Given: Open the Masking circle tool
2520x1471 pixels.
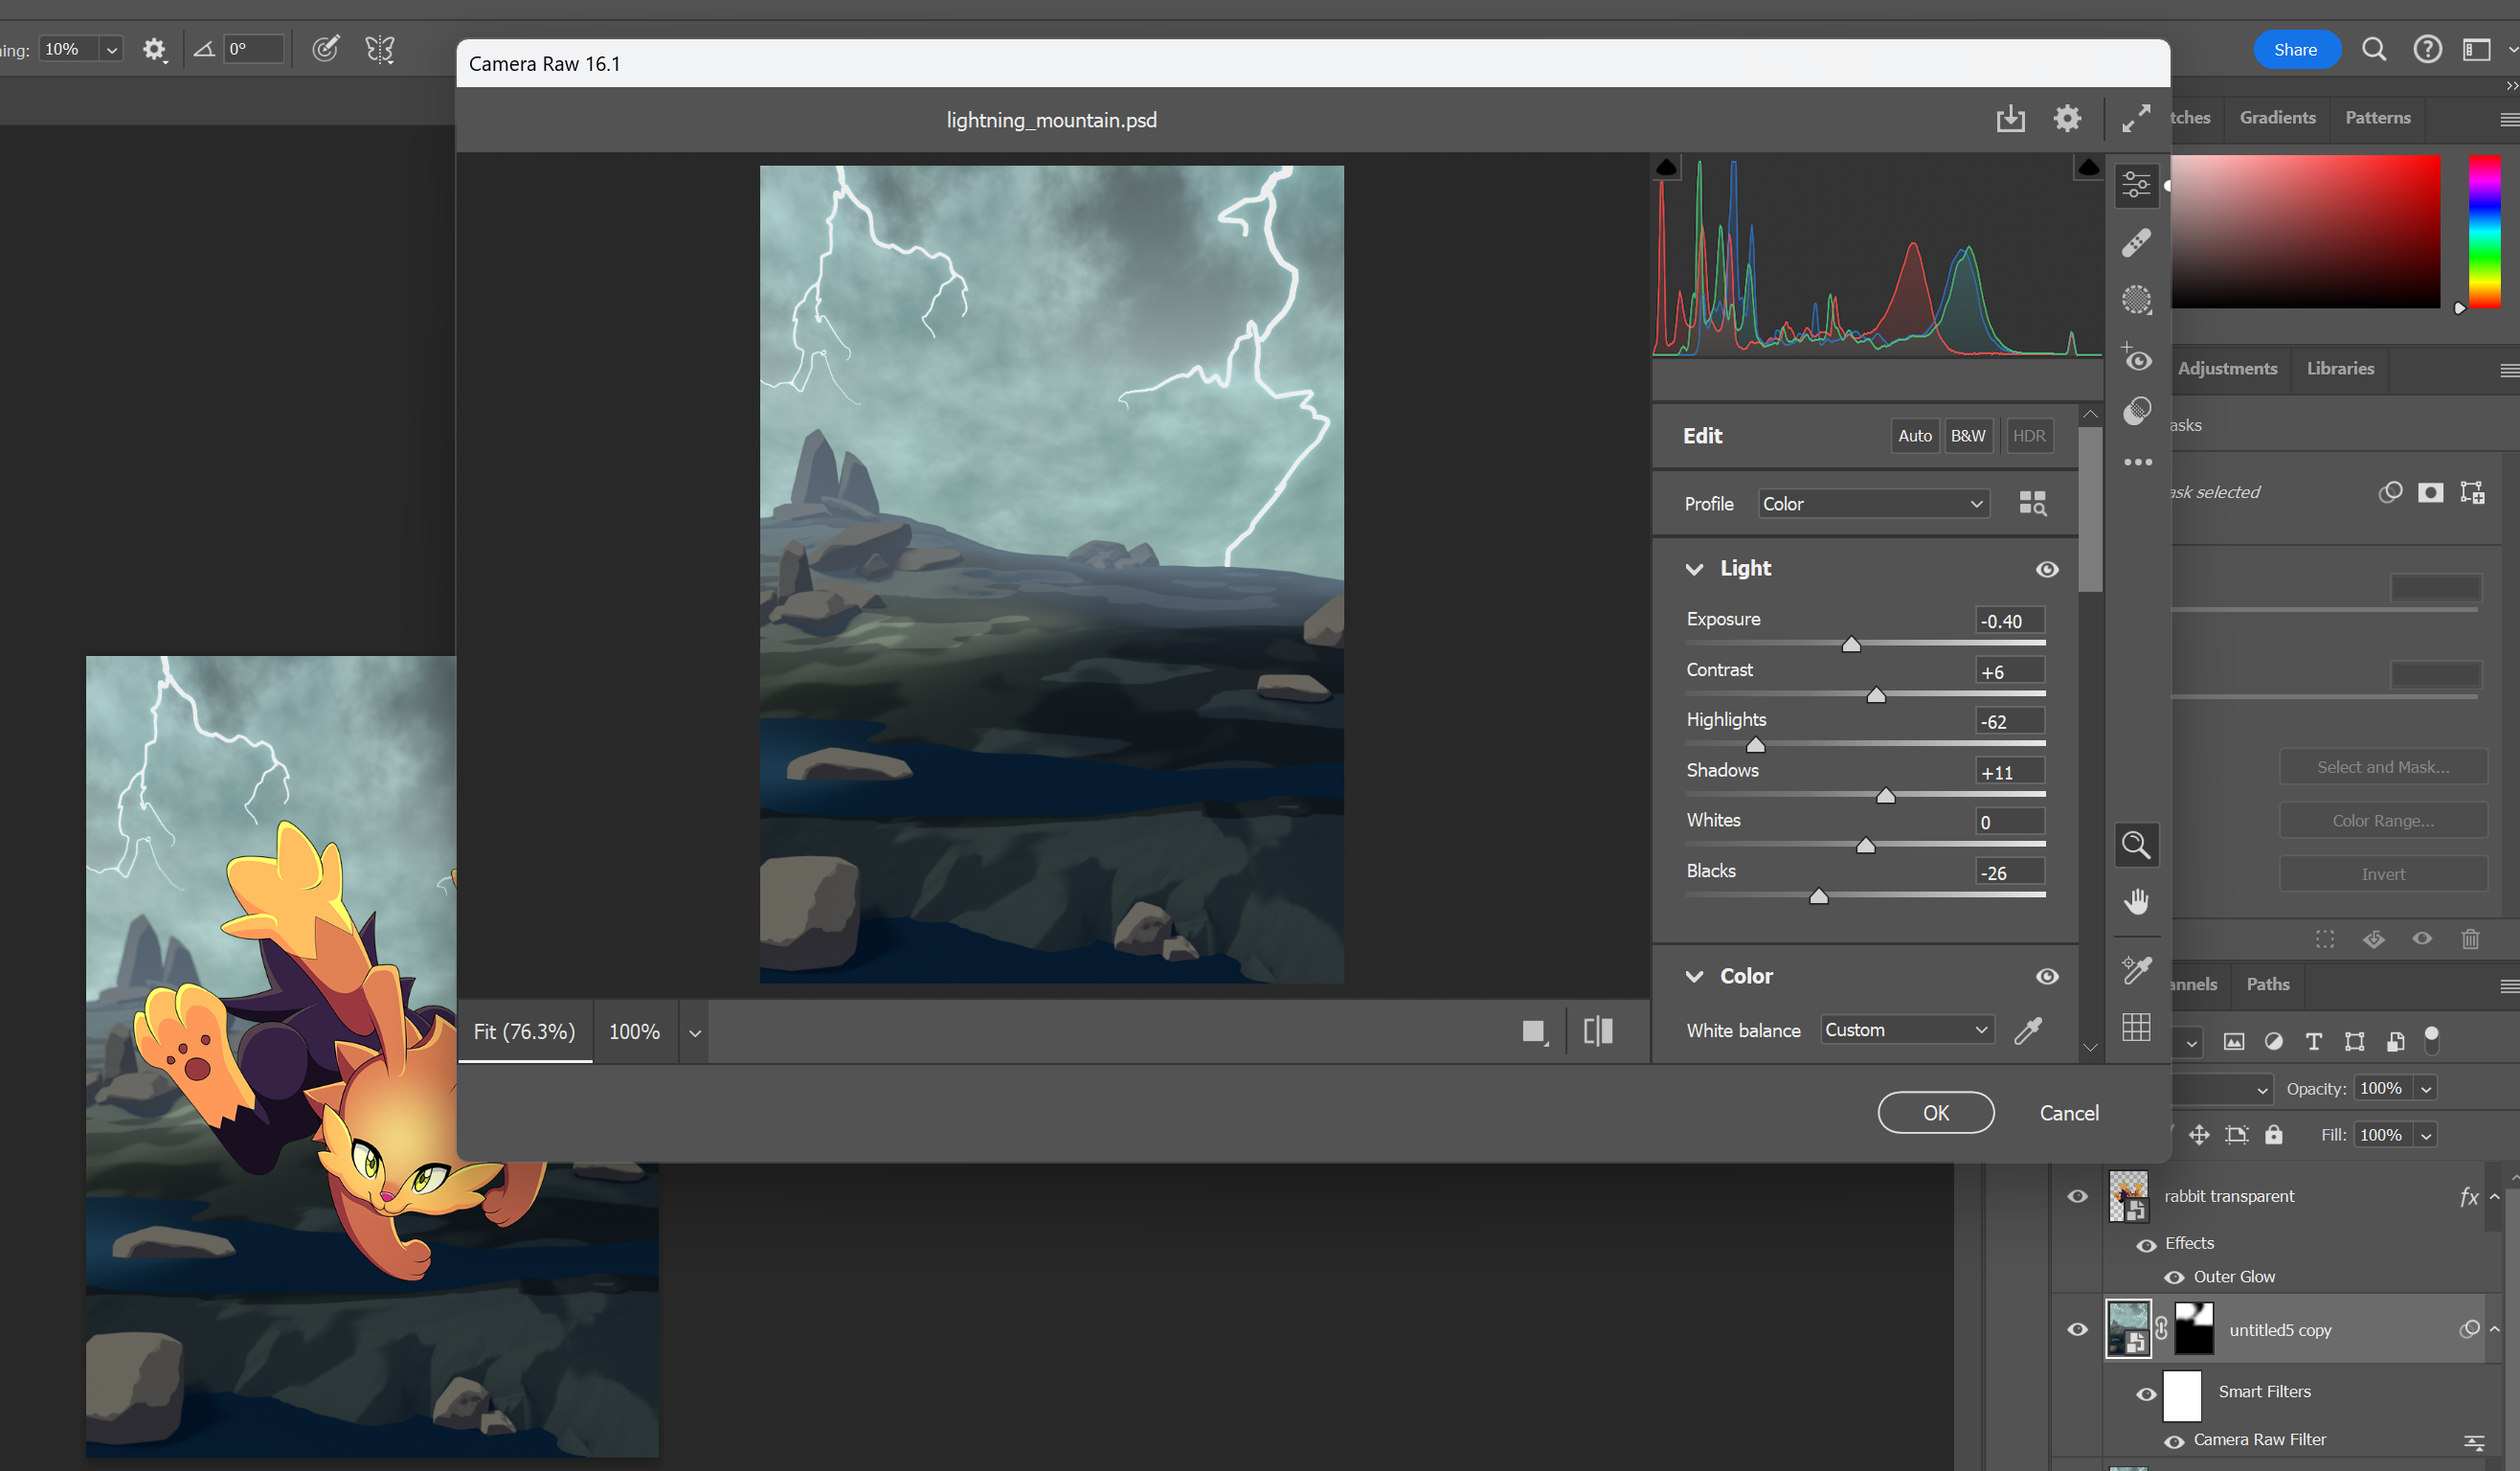Looking at the screenshot, I should [2136, 299].
